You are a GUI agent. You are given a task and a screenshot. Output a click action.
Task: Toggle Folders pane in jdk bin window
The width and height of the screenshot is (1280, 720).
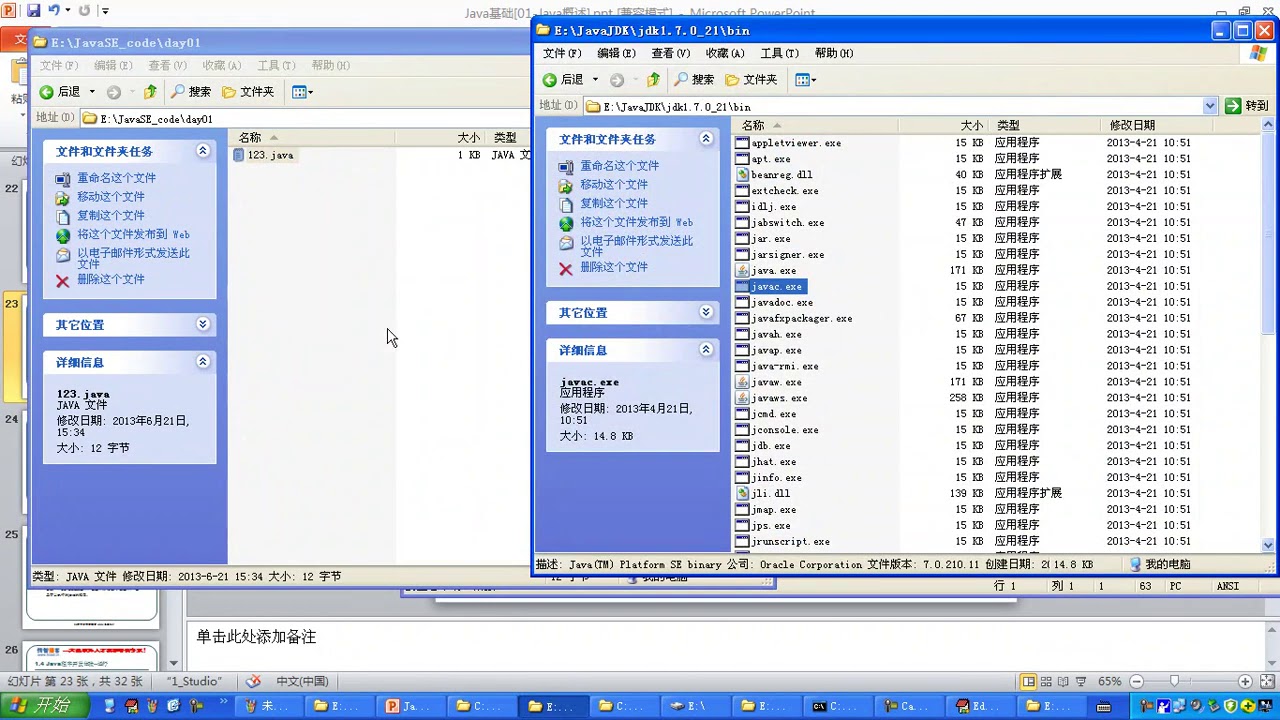[x=751, y=80]
